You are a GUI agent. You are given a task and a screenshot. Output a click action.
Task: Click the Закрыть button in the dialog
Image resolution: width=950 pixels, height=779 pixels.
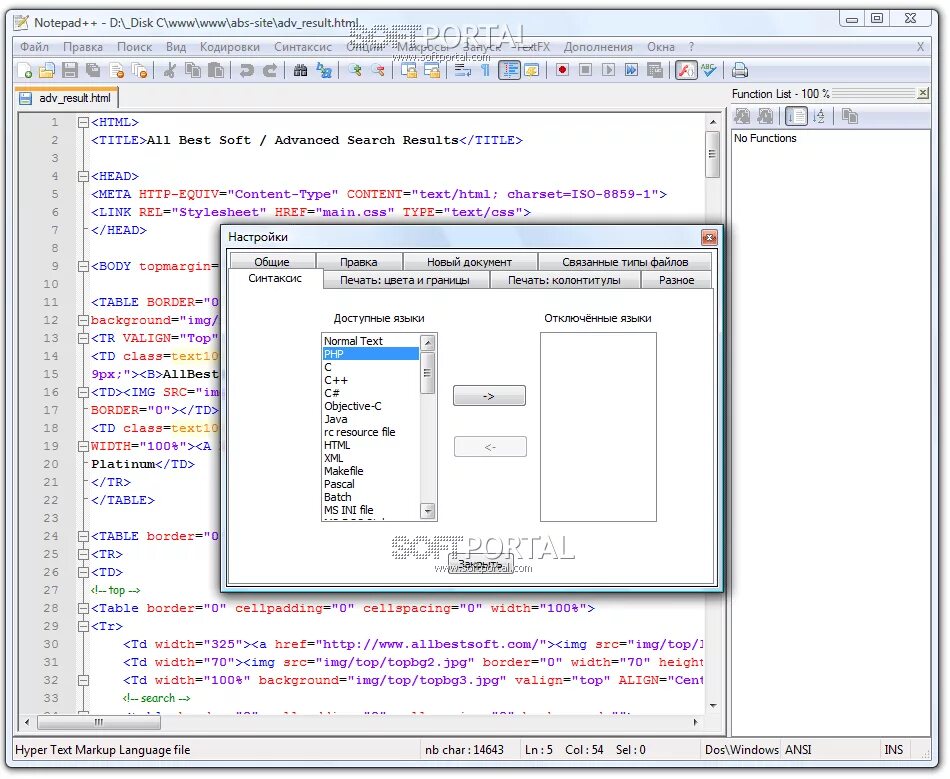tap(481, 565)
